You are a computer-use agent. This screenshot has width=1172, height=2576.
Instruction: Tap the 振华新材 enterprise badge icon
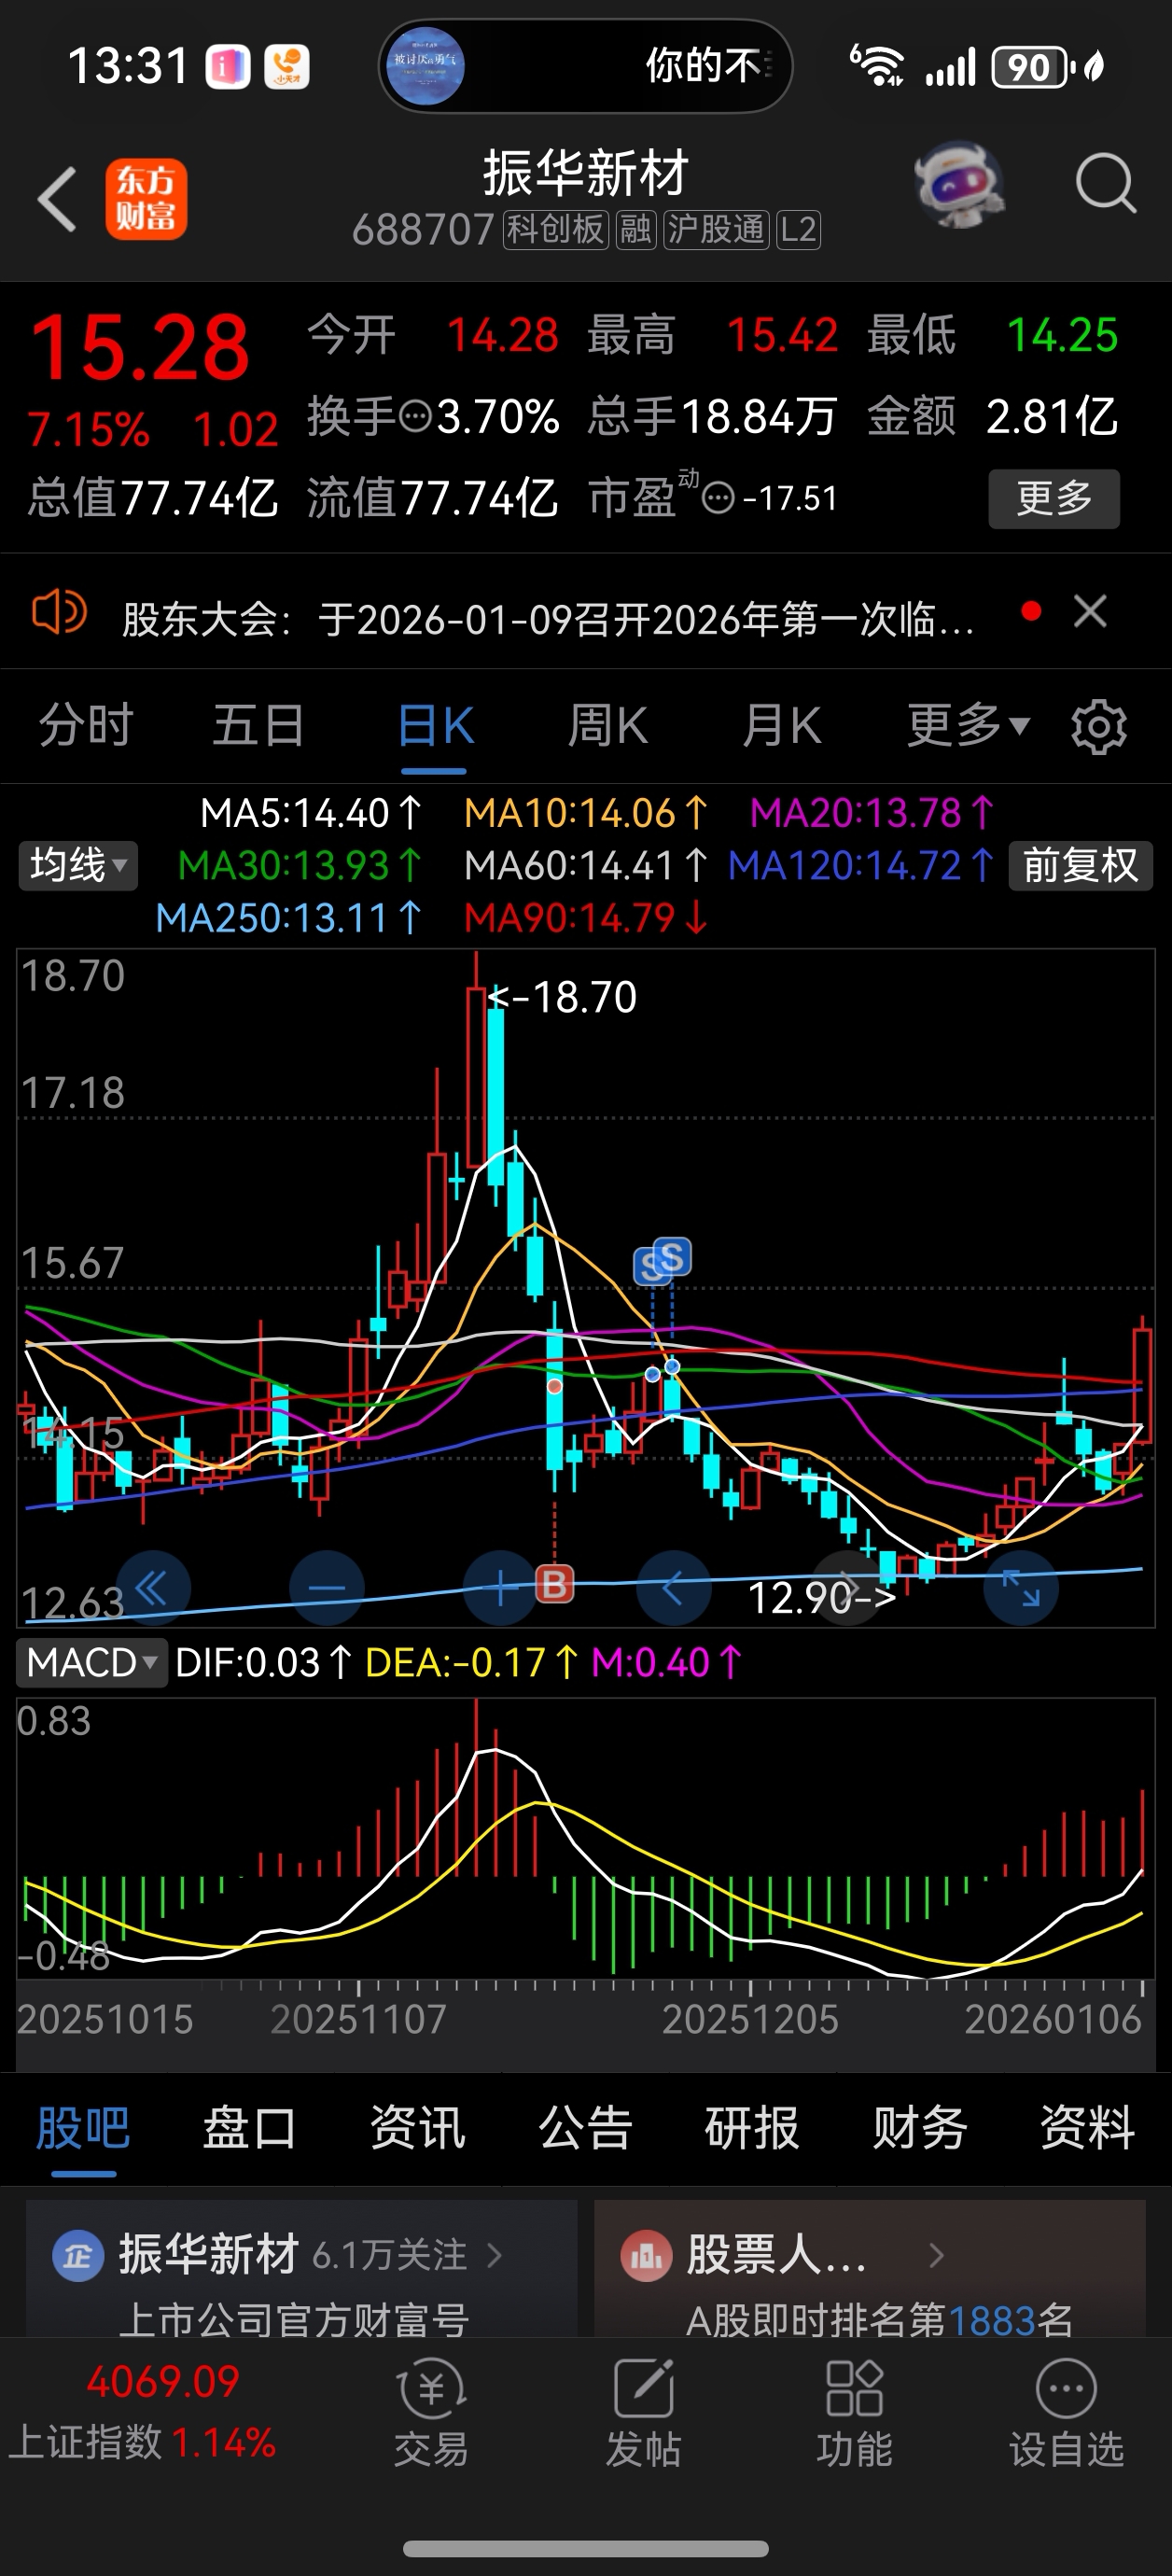pos(77,2256)
